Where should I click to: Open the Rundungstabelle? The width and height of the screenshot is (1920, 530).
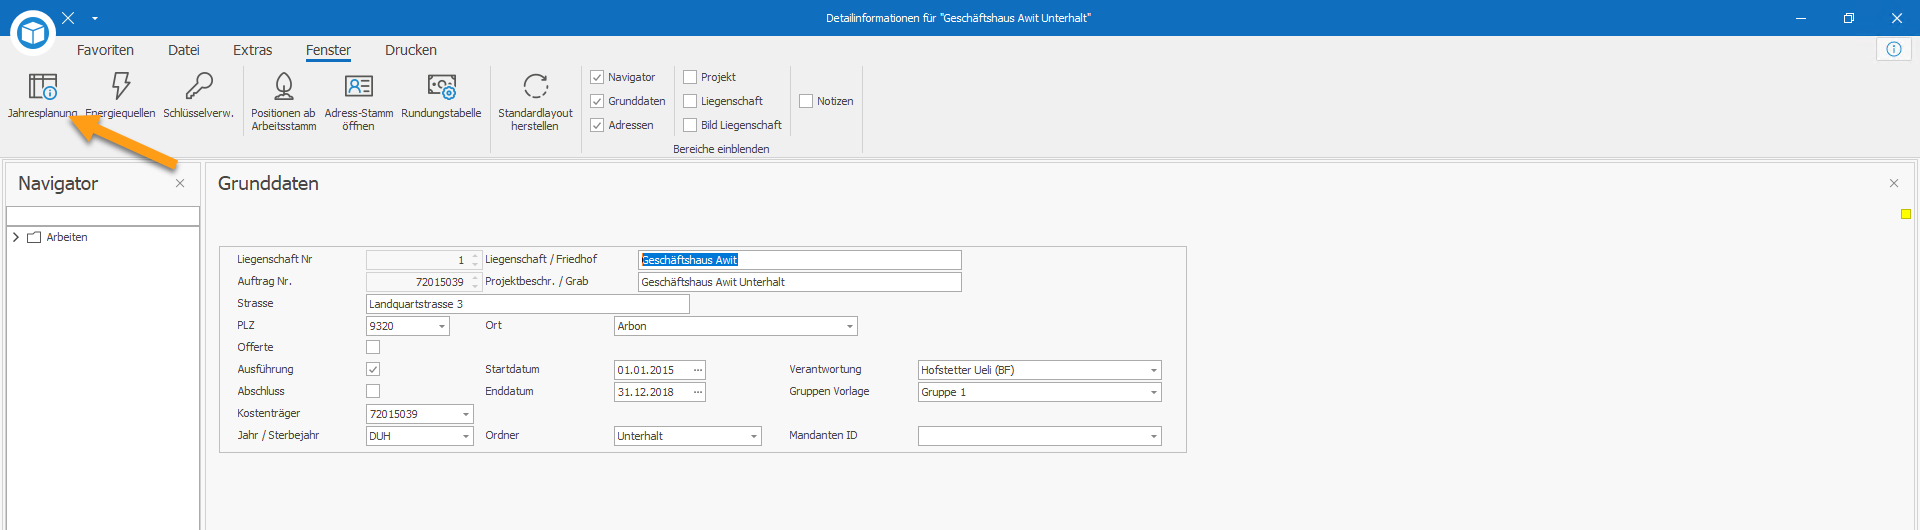tap(441, 97)
